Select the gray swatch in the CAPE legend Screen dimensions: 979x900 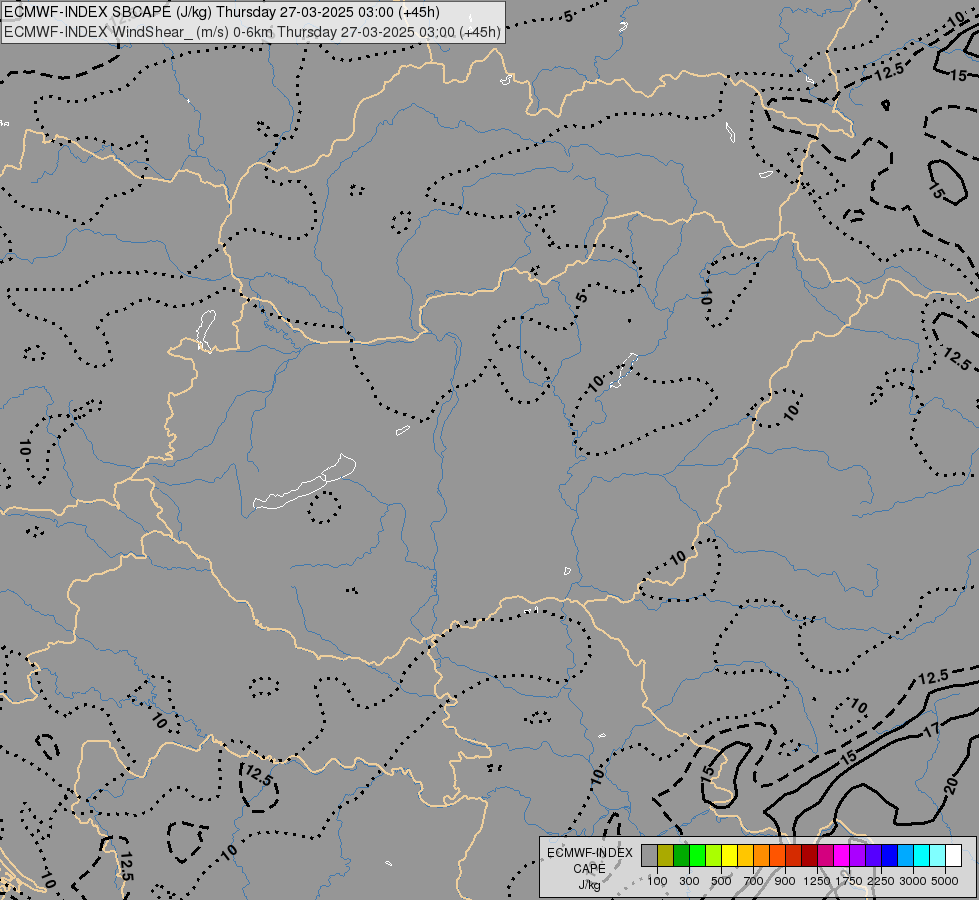649,856
